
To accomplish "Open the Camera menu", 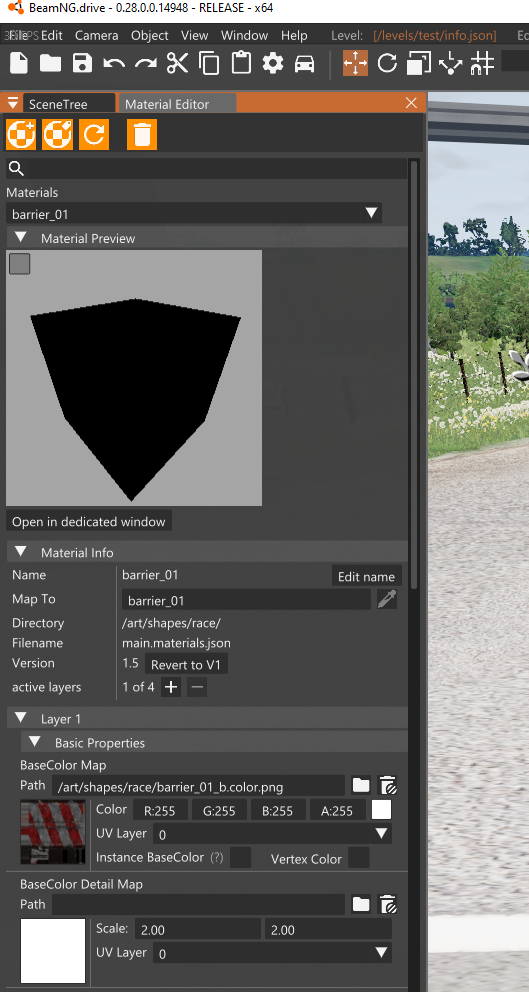I will tap(96, 35).
